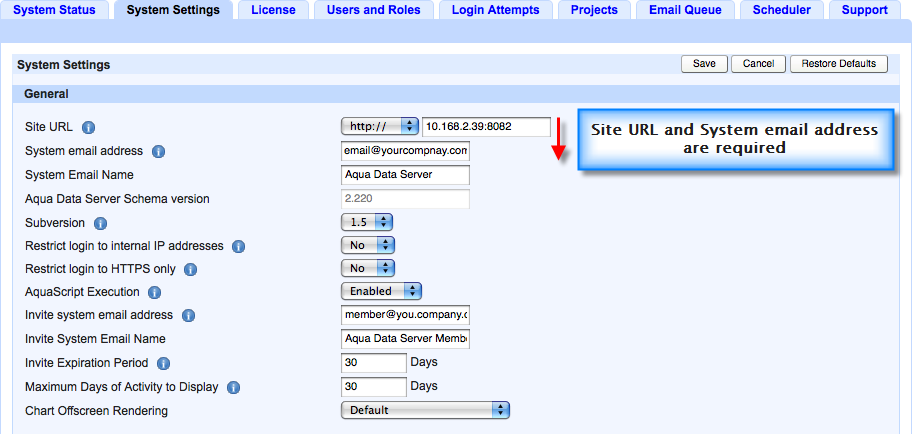Screen dimensions: 912x434
Task: Click Restore Defaults button
Action: (839, 64)
